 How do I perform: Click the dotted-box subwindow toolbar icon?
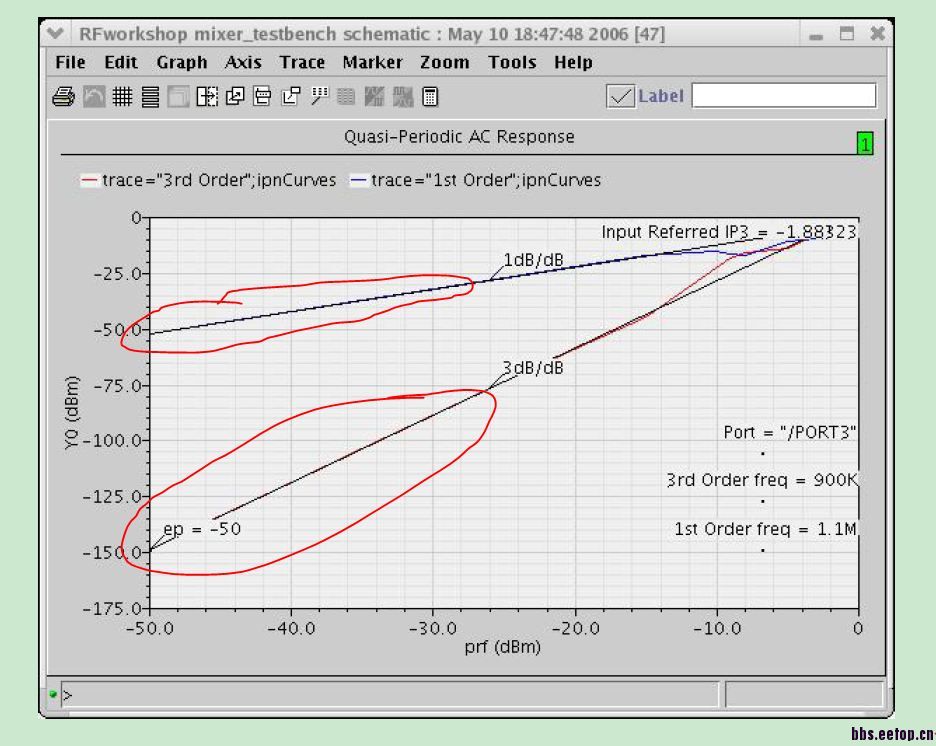263,97
